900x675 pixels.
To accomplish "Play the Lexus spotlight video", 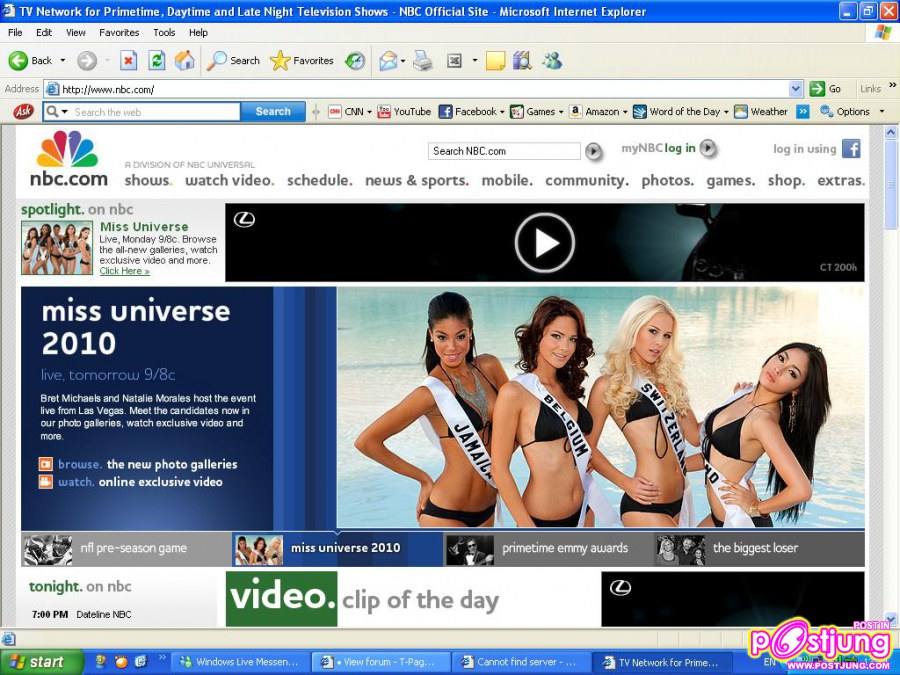I will click(x=544, y=242).
